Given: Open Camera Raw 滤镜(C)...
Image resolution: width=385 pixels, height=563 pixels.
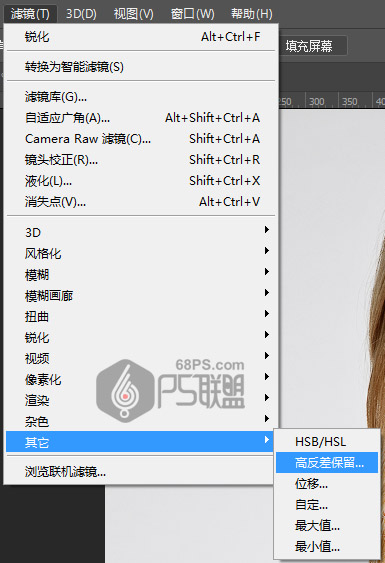Looking at the screenshot, I should (142, 139).
